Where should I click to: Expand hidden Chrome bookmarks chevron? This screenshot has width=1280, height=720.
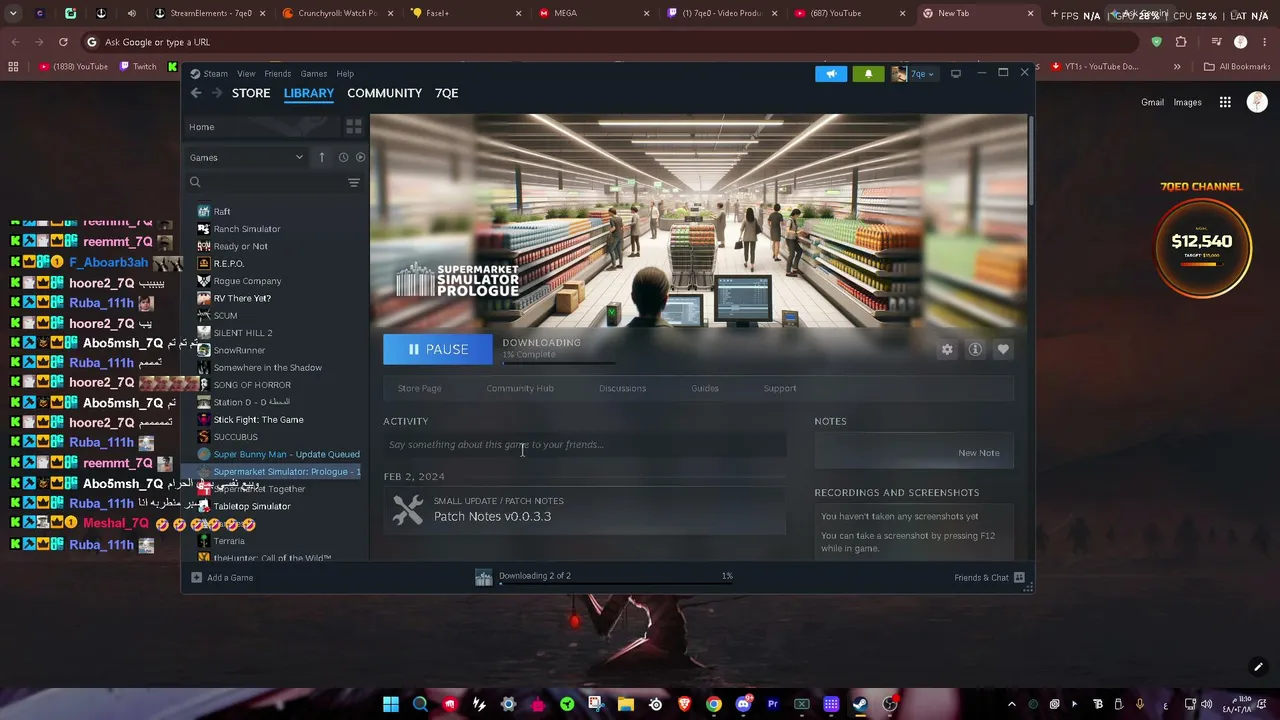[x=1177, y=67]
